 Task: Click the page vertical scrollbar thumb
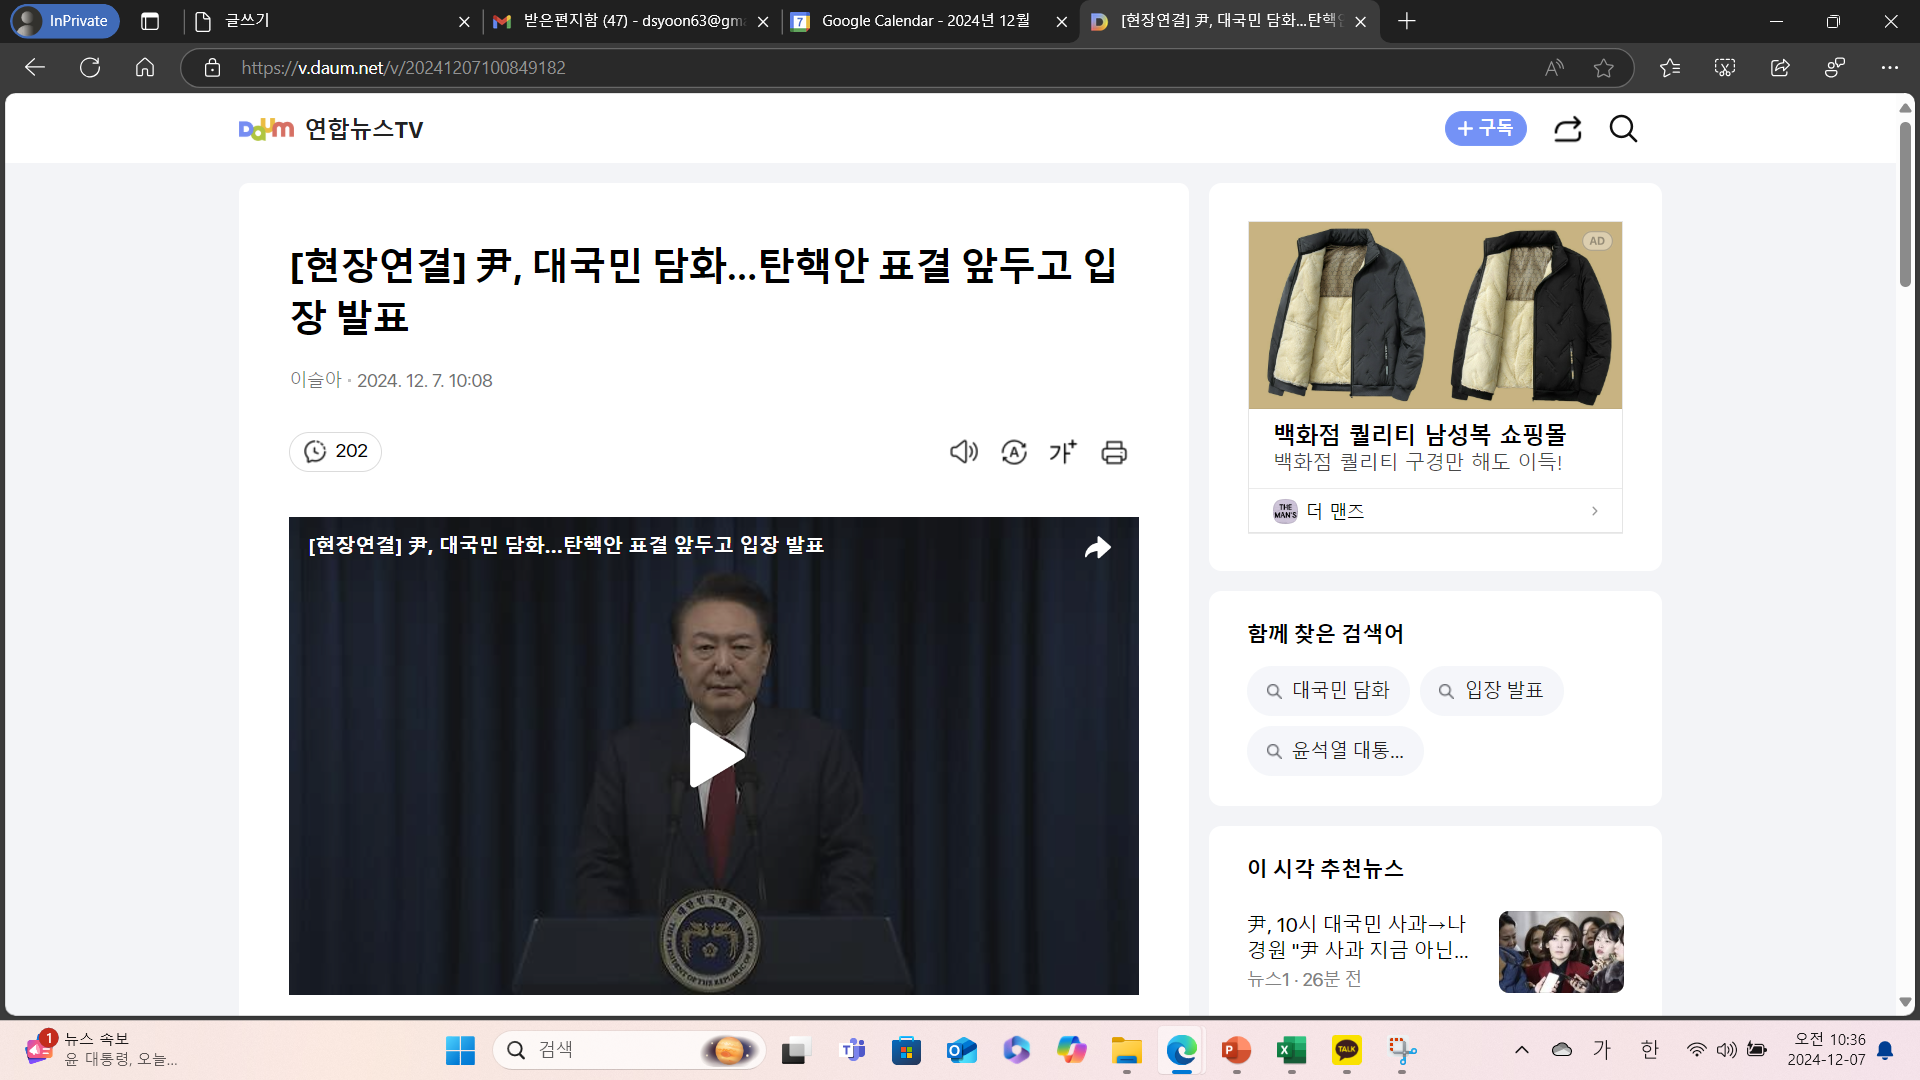[1905, 205]
